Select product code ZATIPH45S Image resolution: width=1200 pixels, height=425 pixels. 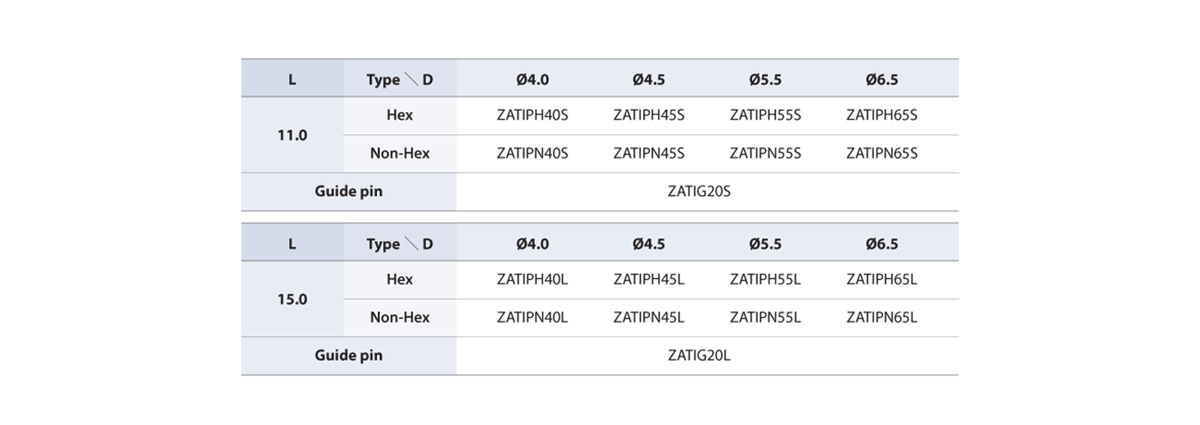point(649,115)
